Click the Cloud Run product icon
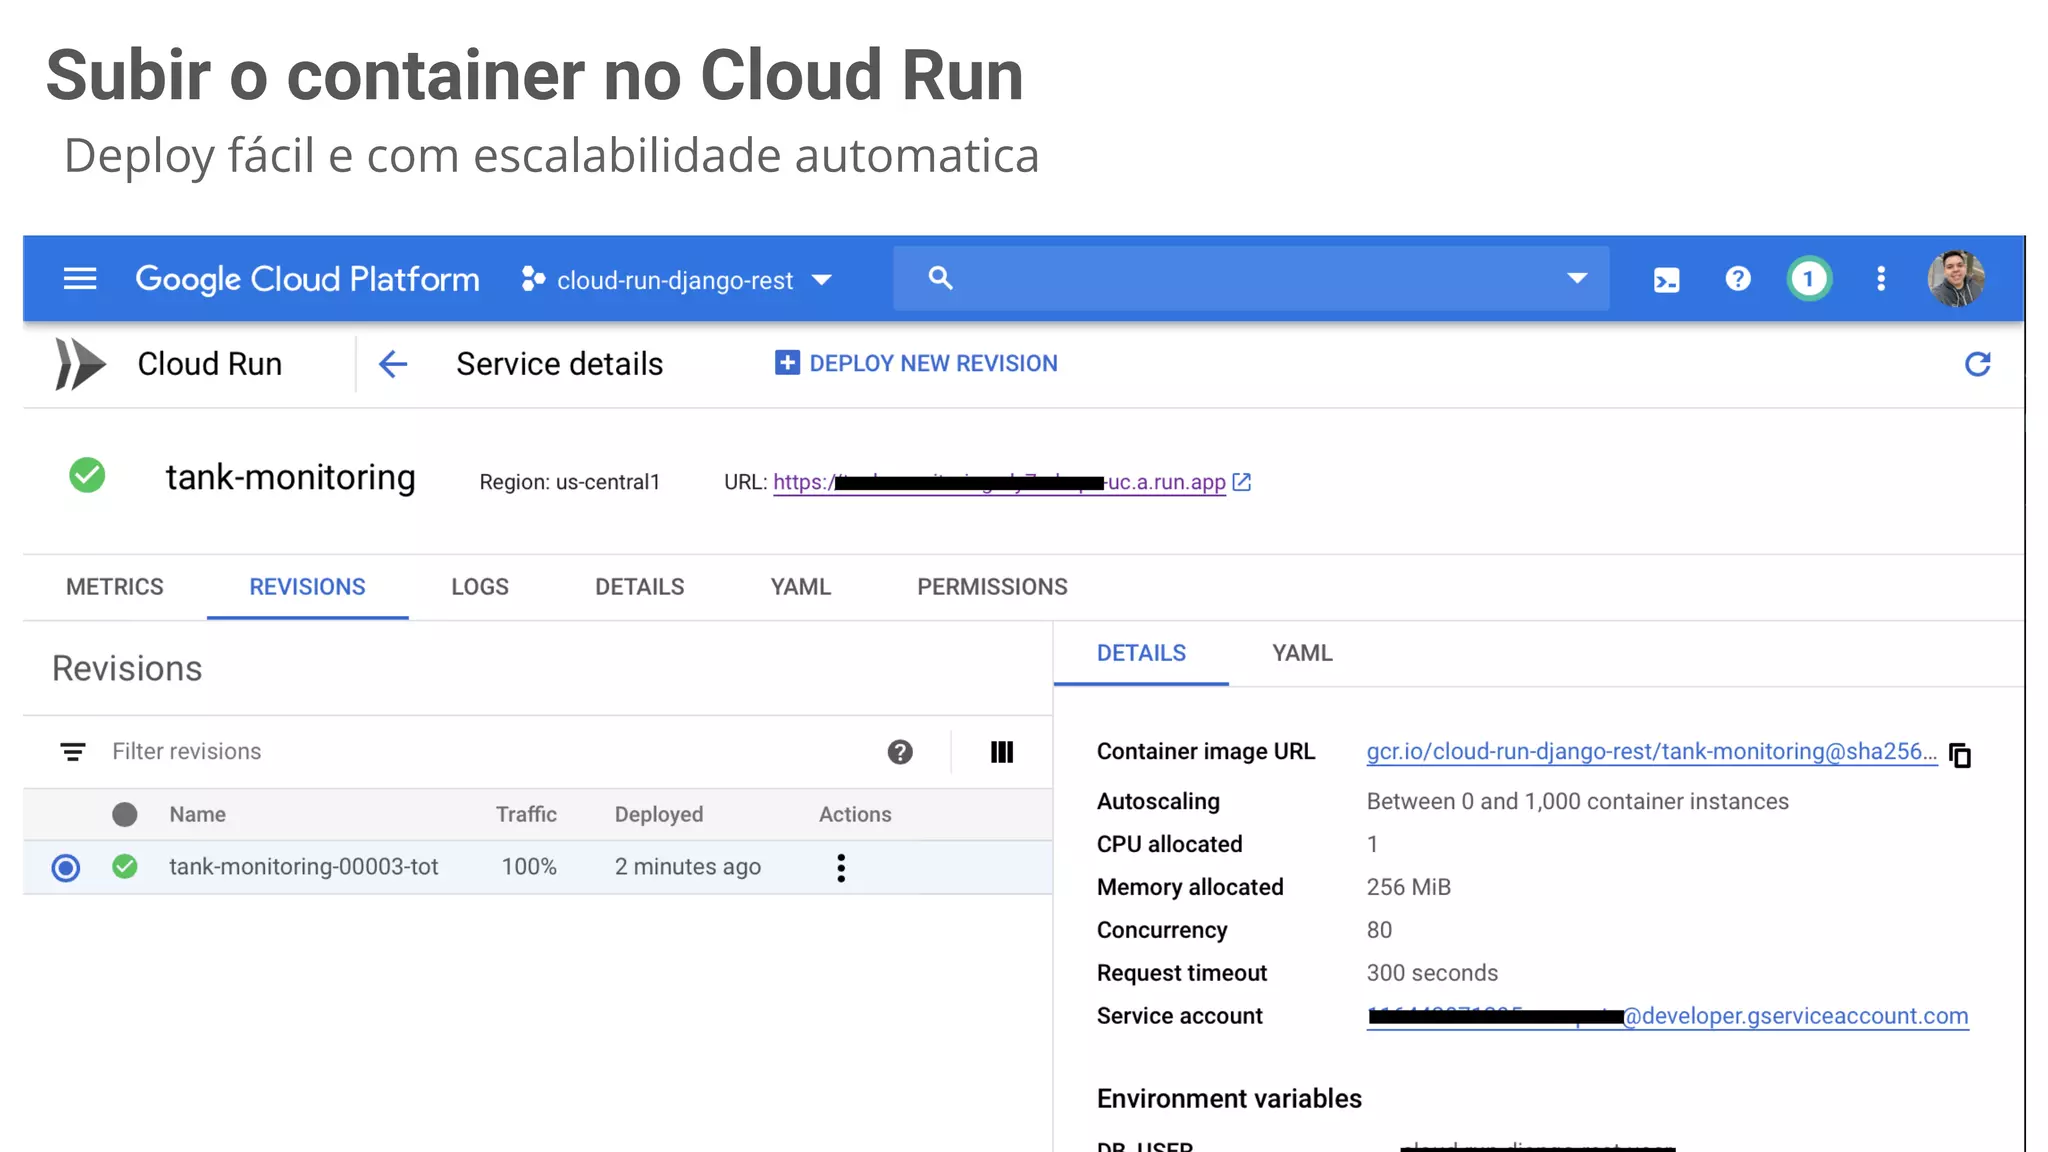This screenshot has width=2048, height=1152. pos(80,364)
